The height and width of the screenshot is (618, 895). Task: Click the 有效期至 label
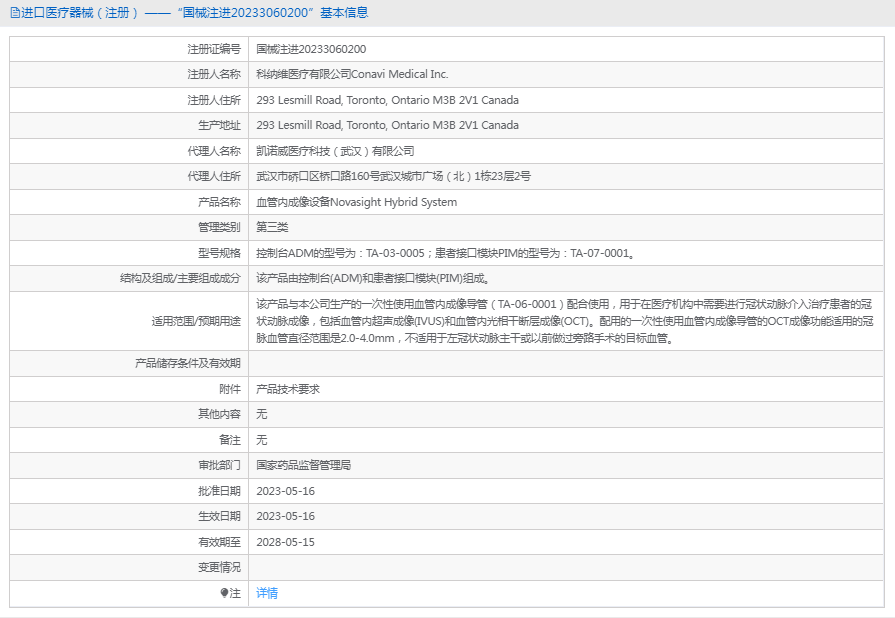click(219, 542)
